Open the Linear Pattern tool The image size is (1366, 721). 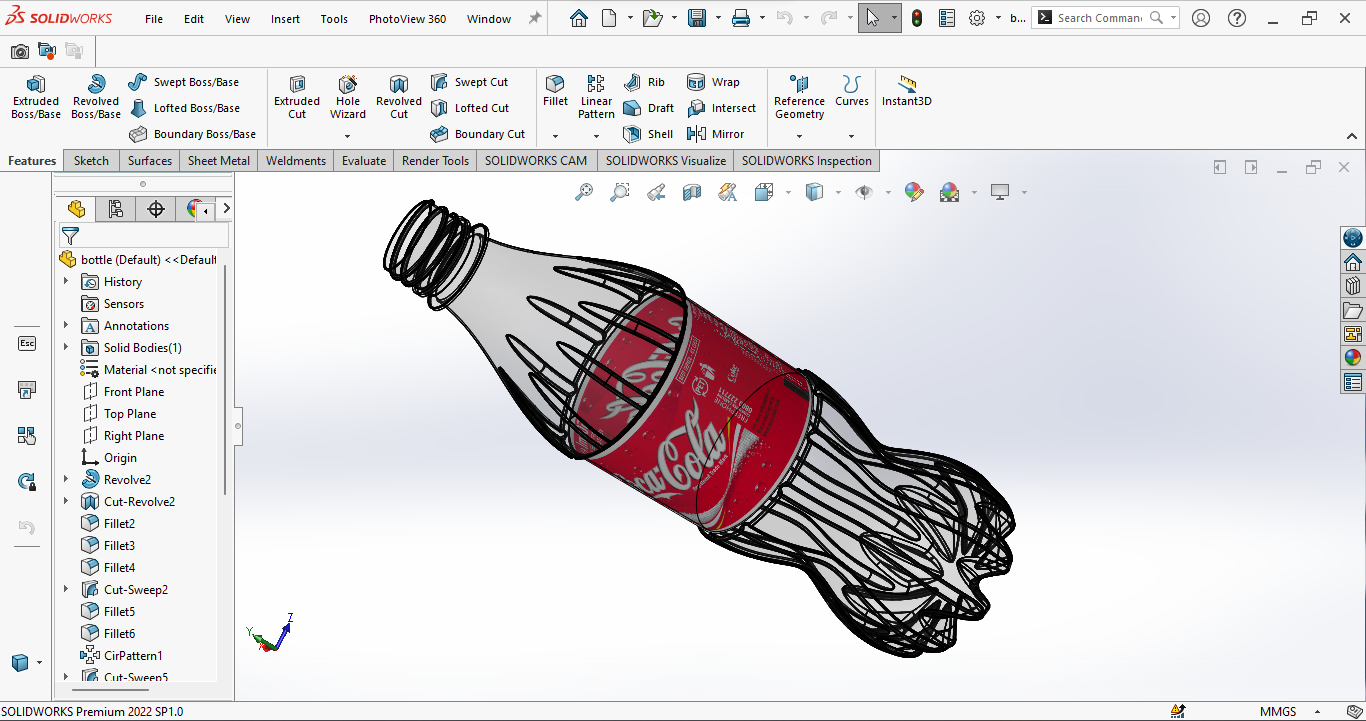[596, 97]
